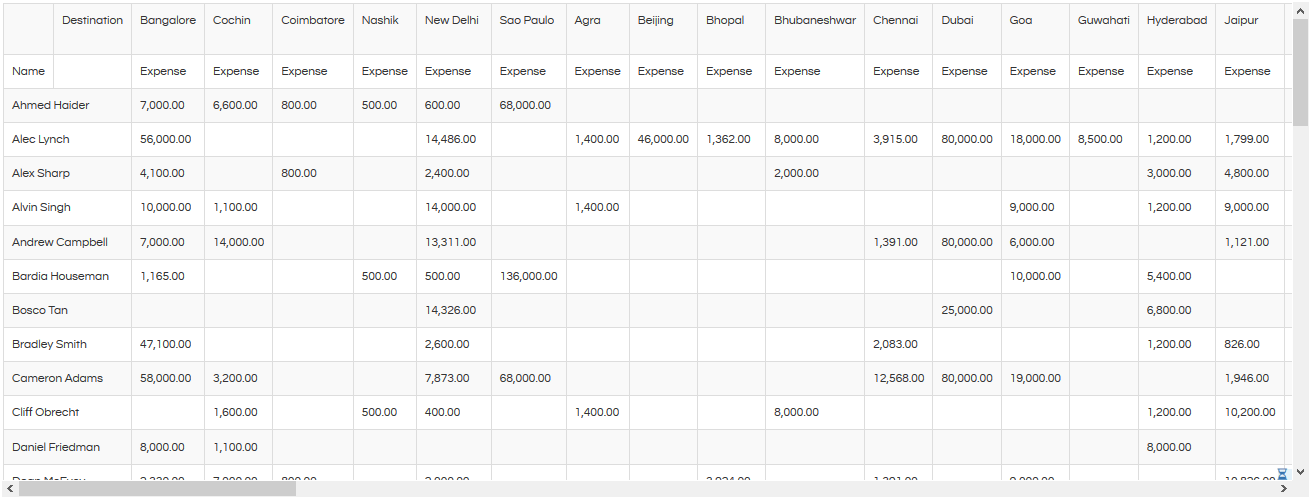1313x501 pixels.
Task: Click the 5,400.00 Hyderabad cell
Action: [x=1177, y=276]
